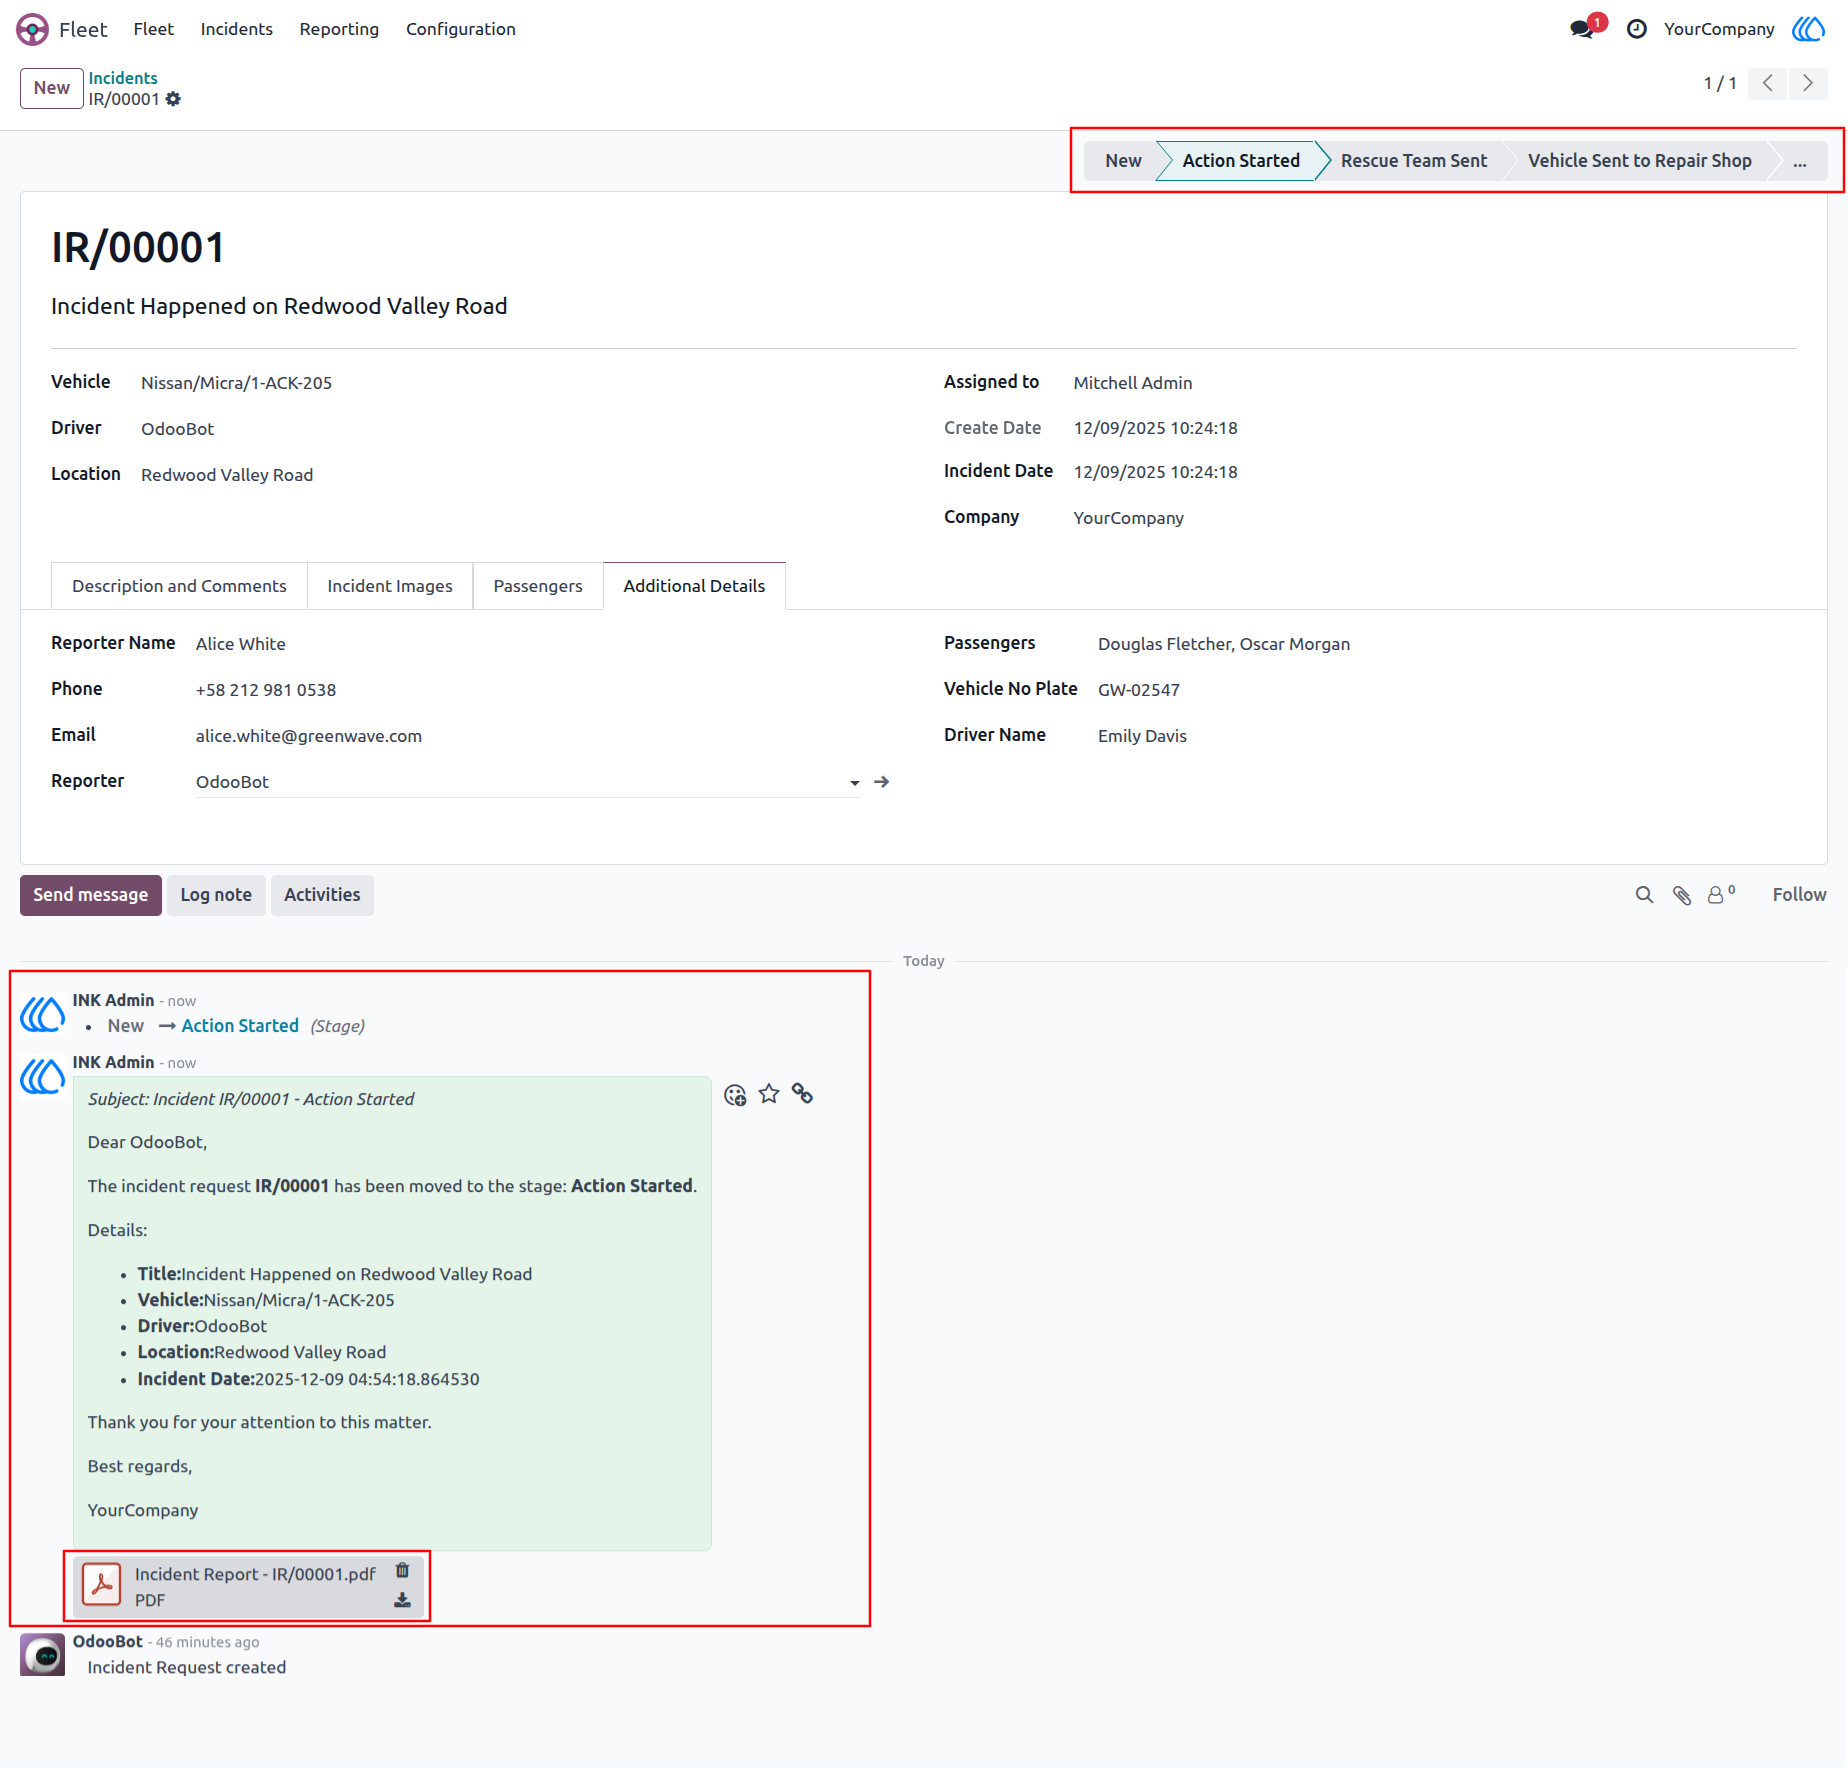Click the Log note button
Viewport: 1848px width, 1771px height.
click(x=216, y=895)
